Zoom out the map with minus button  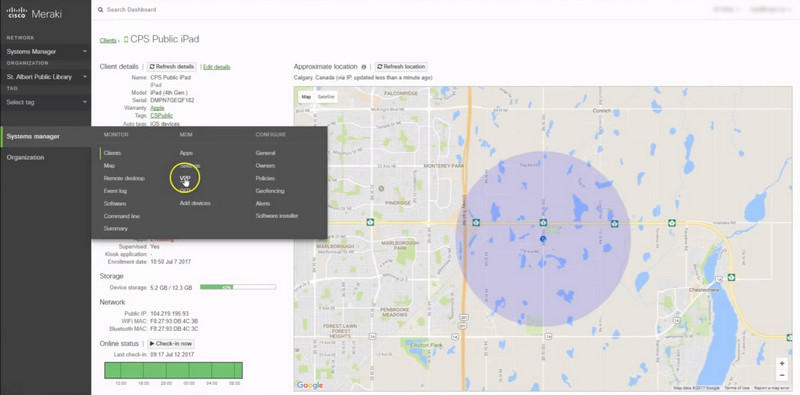click(782, 376)
